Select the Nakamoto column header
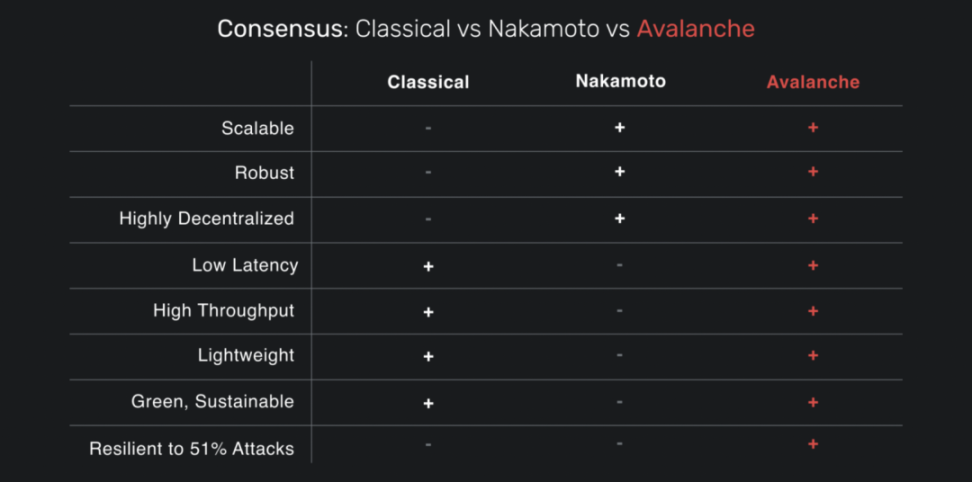 point(620,81)
